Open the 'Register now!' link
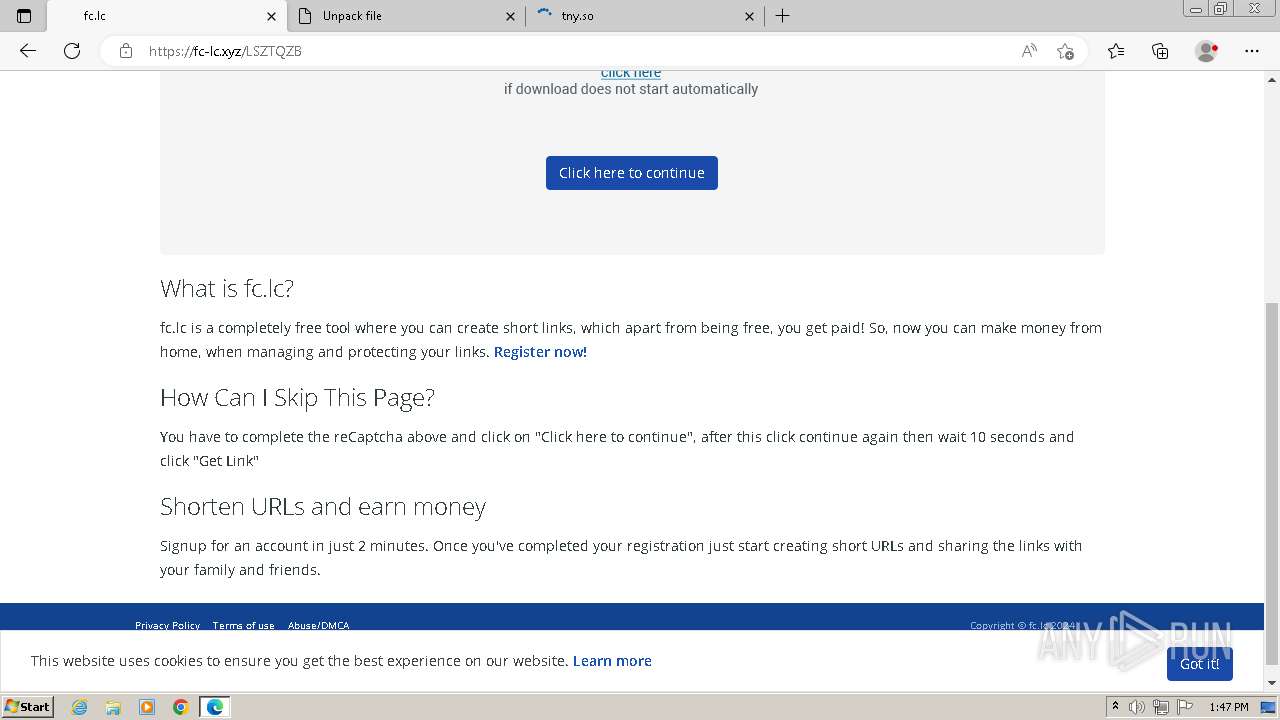The height and width of the screenshot is (720, 1280). tap(540, 352)
